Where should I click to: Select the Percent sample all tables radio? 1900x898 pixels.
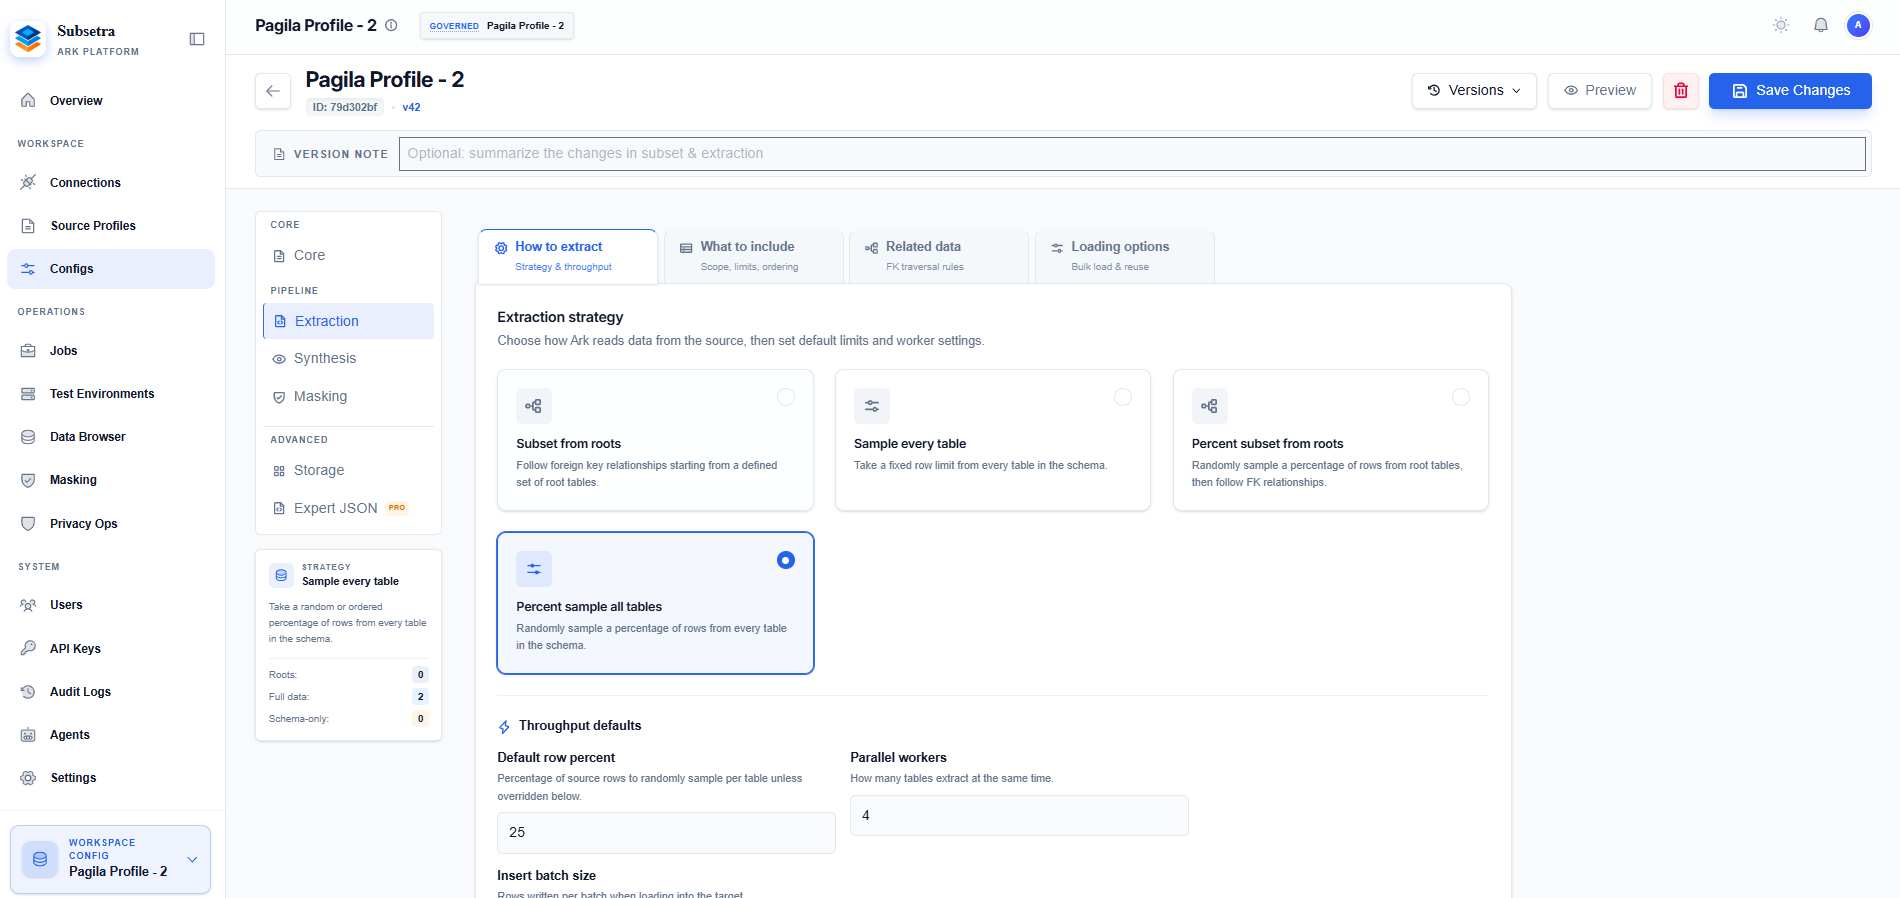click(x=786, y=560)
